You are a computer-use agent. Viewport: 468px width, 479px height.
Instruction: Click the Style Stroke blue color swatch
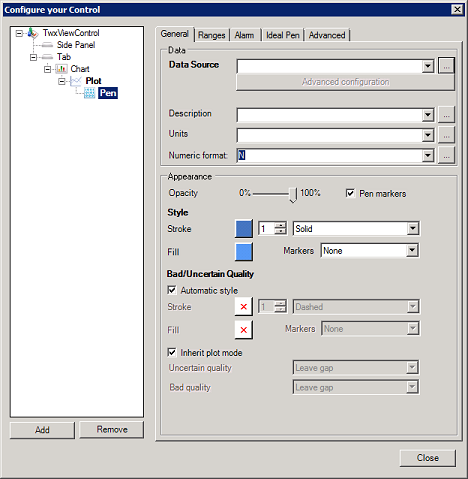[x=244, y=229]
